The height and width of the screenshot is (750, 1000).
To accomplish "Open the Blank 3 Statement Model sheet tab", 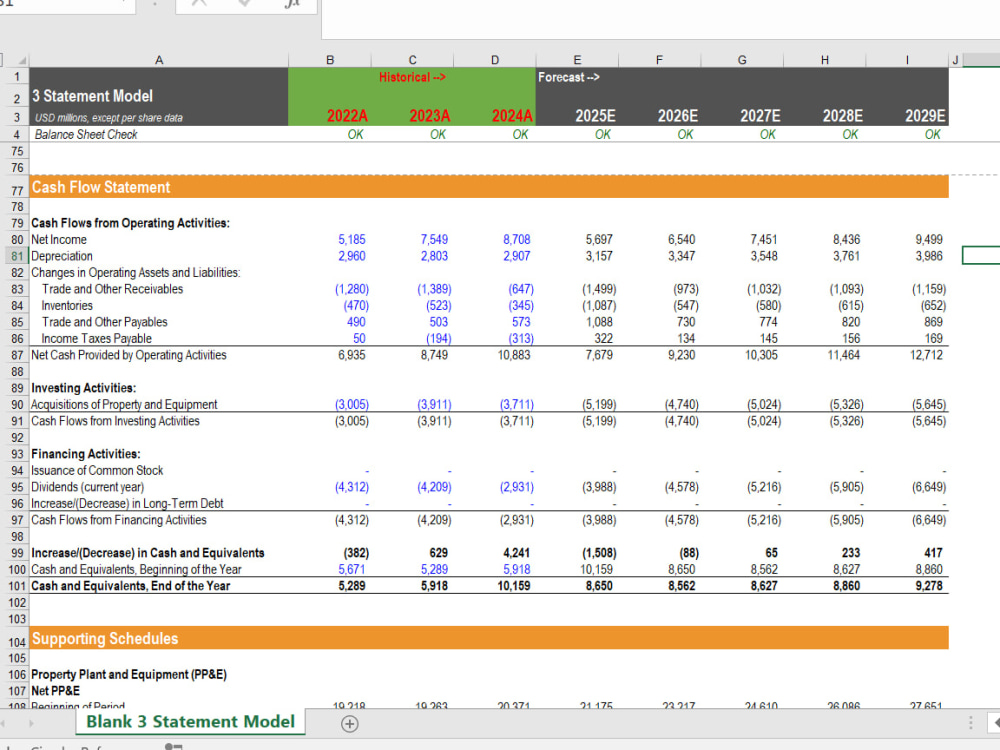I will point(190,722).
